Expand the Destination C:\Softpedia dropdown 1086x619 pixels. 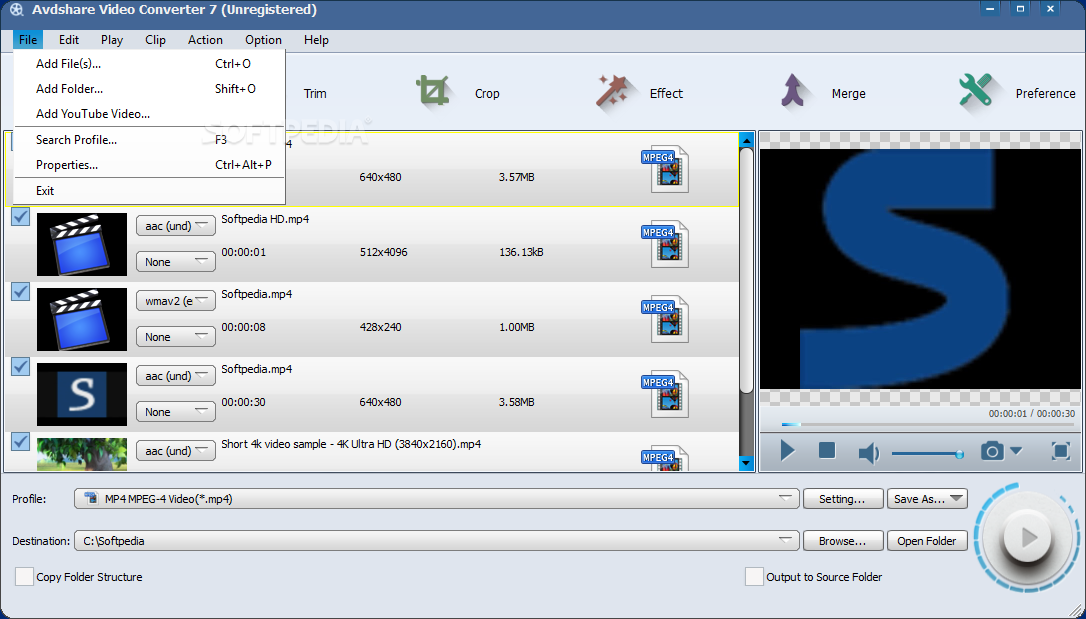point(436,541)
